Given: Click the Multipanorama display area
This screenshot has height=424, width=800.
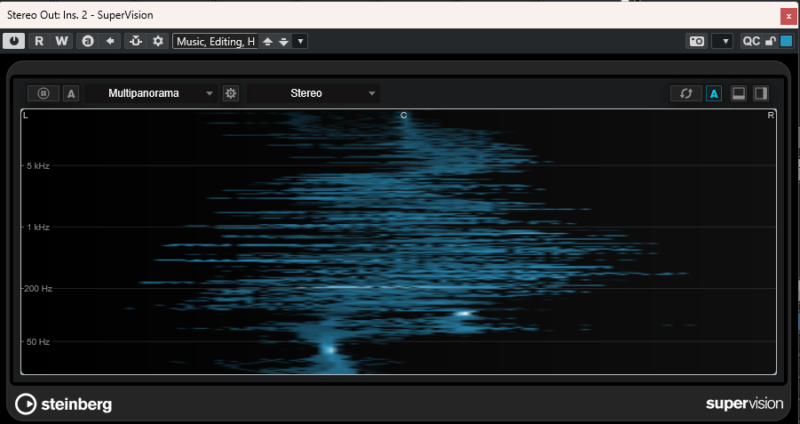Looking at the screenshot, I should (398, 241).
